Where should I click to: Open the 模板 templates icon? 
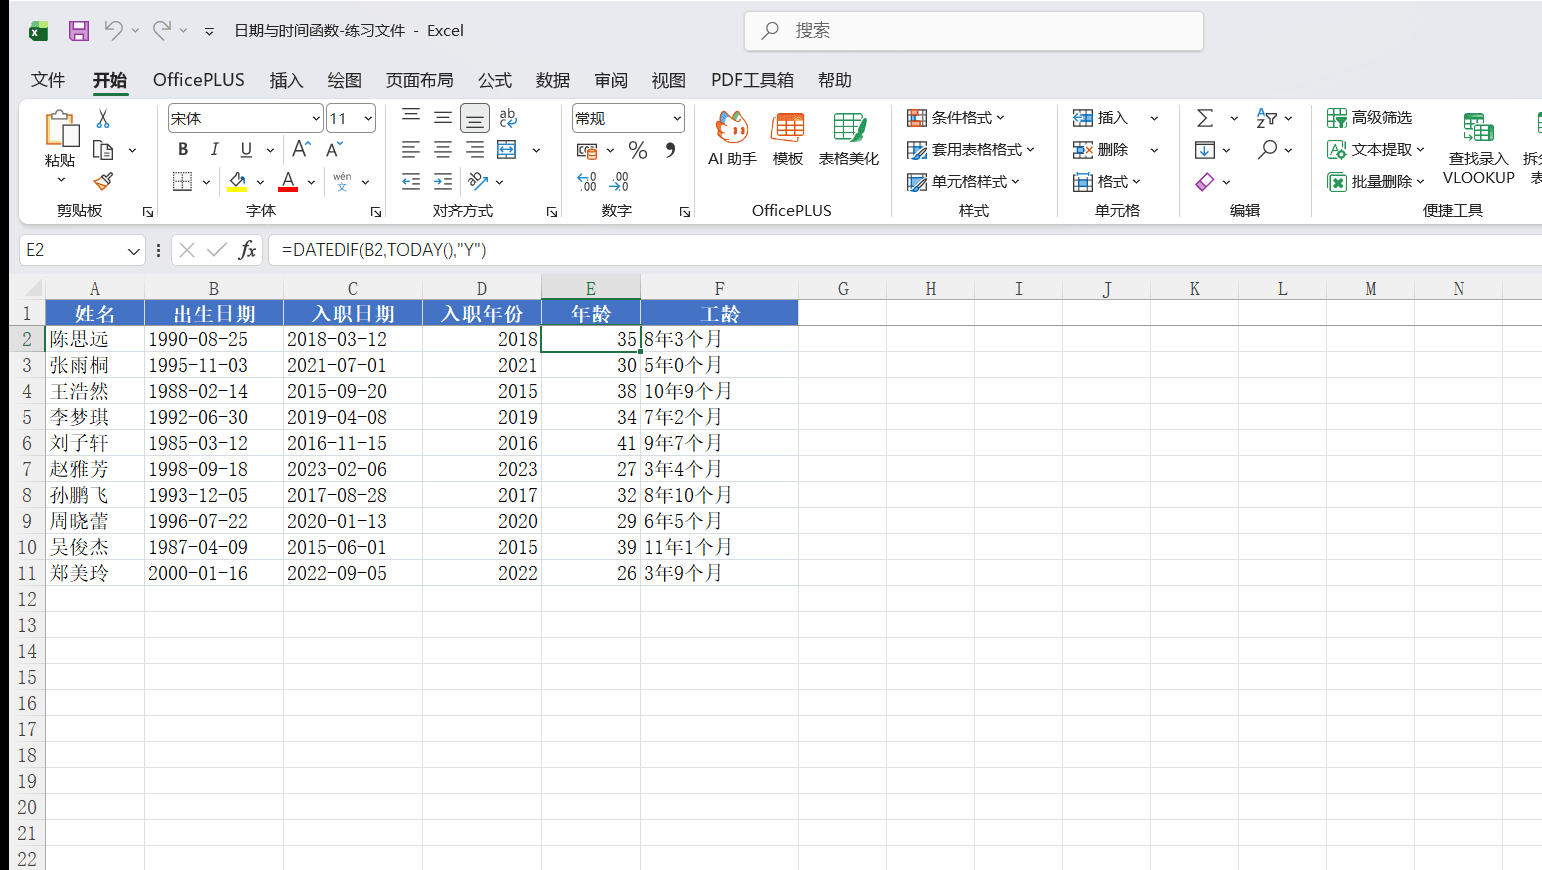[788, 138]
